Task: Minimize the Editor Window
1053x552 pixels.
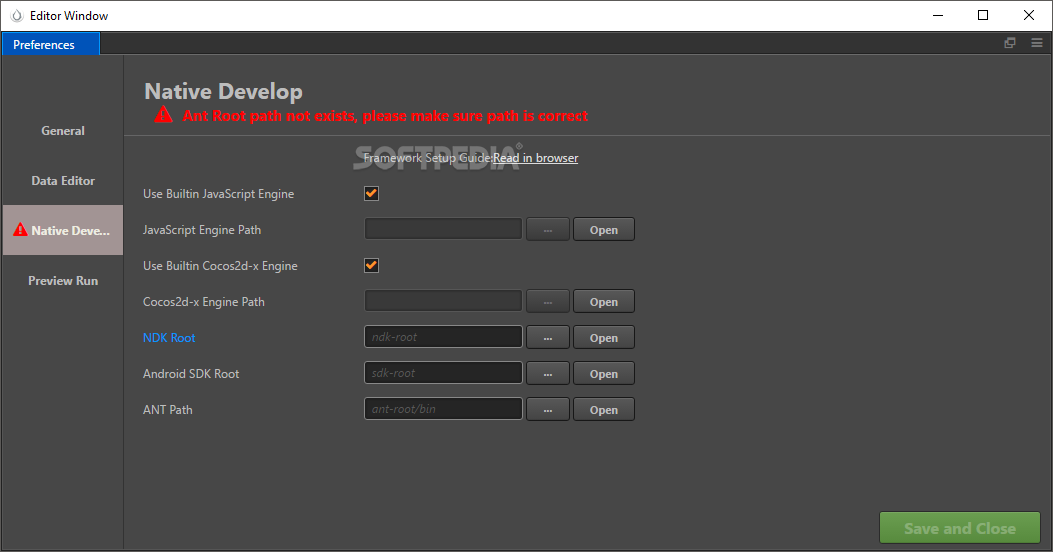Action: [938, 15]
